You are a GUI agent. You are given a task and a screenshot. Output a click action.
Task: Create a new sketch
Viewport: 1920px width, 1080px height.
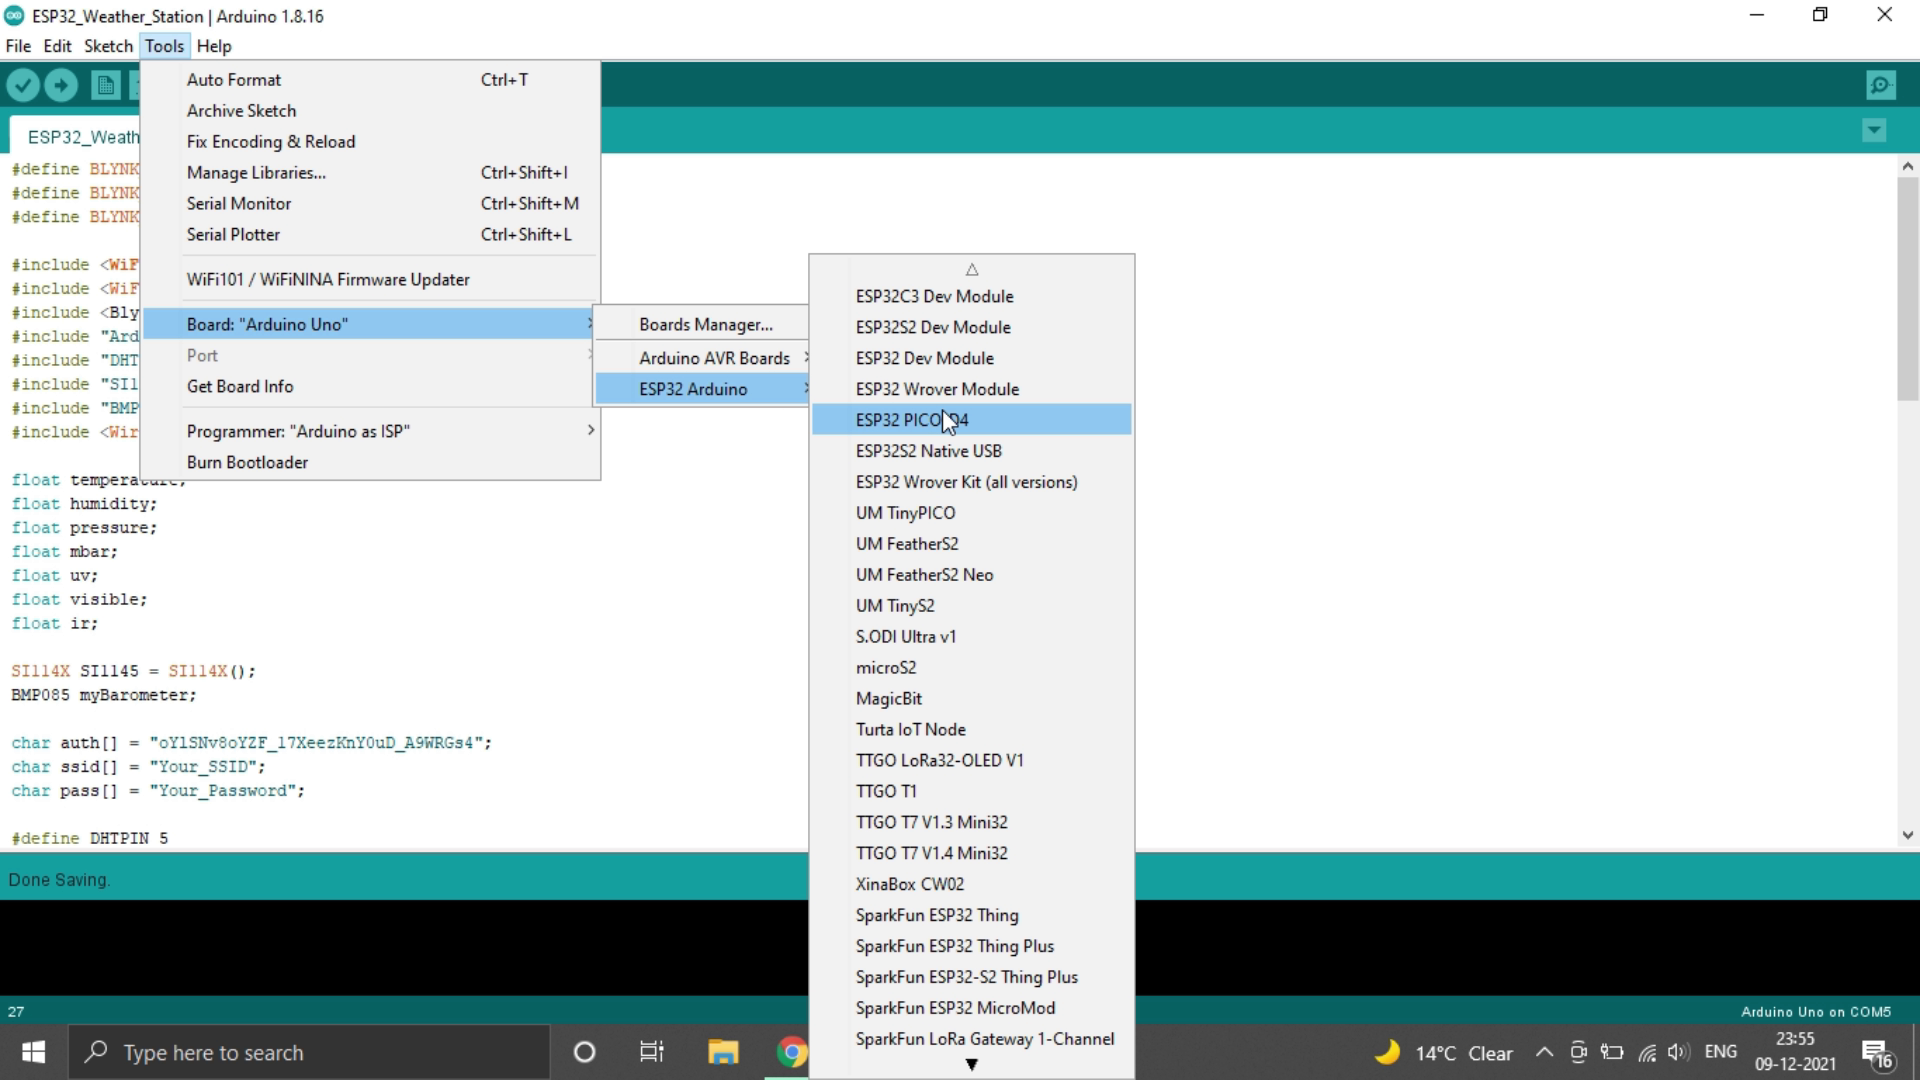105,85
